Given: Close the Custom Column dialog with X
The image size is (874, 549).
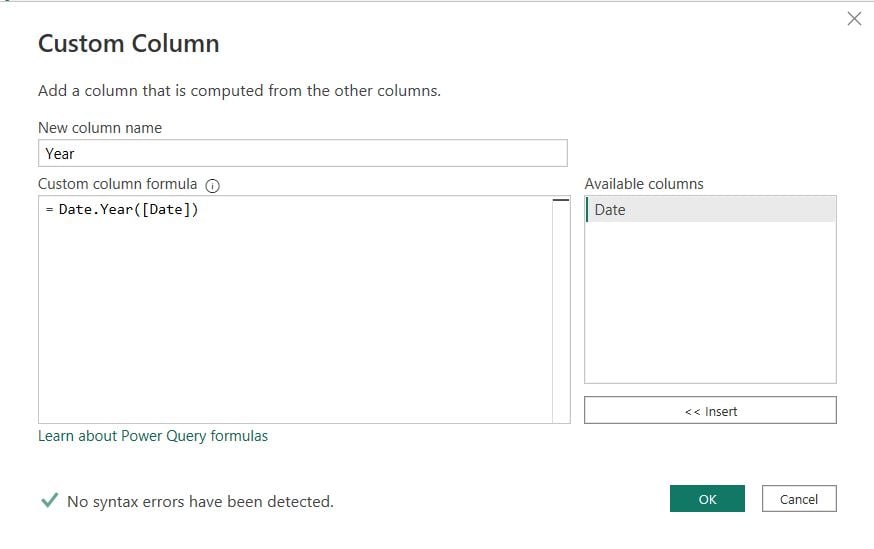Looking at the screenshot, I should (854, 18).
